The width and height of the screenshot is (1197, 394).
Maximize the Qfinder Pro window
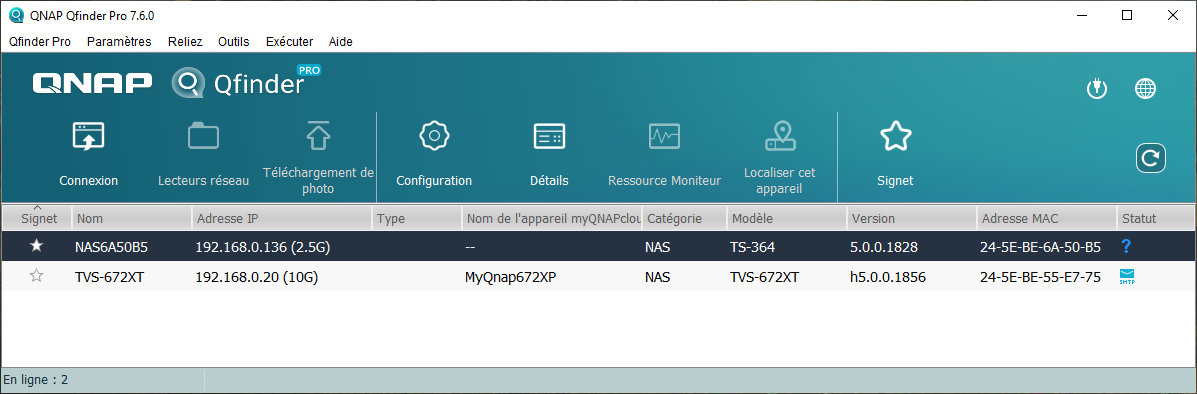tap(1127, 15)
